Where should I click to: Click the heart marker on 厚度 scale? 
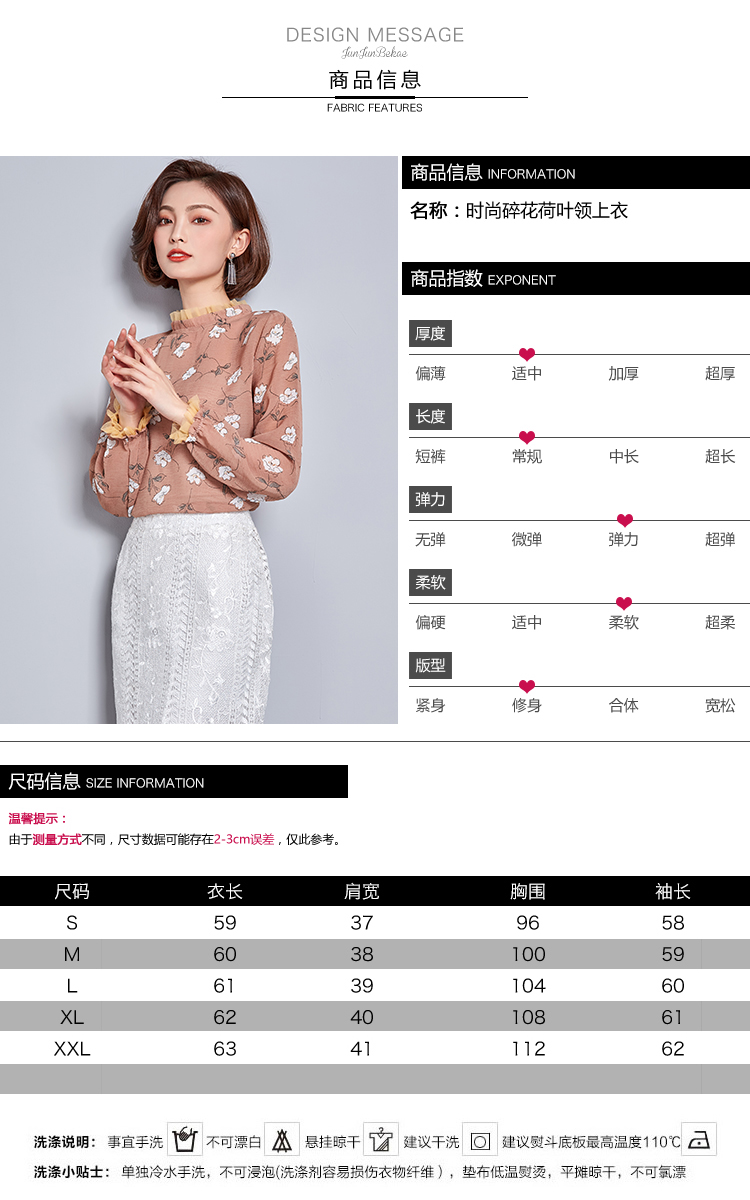coord(527,354)
